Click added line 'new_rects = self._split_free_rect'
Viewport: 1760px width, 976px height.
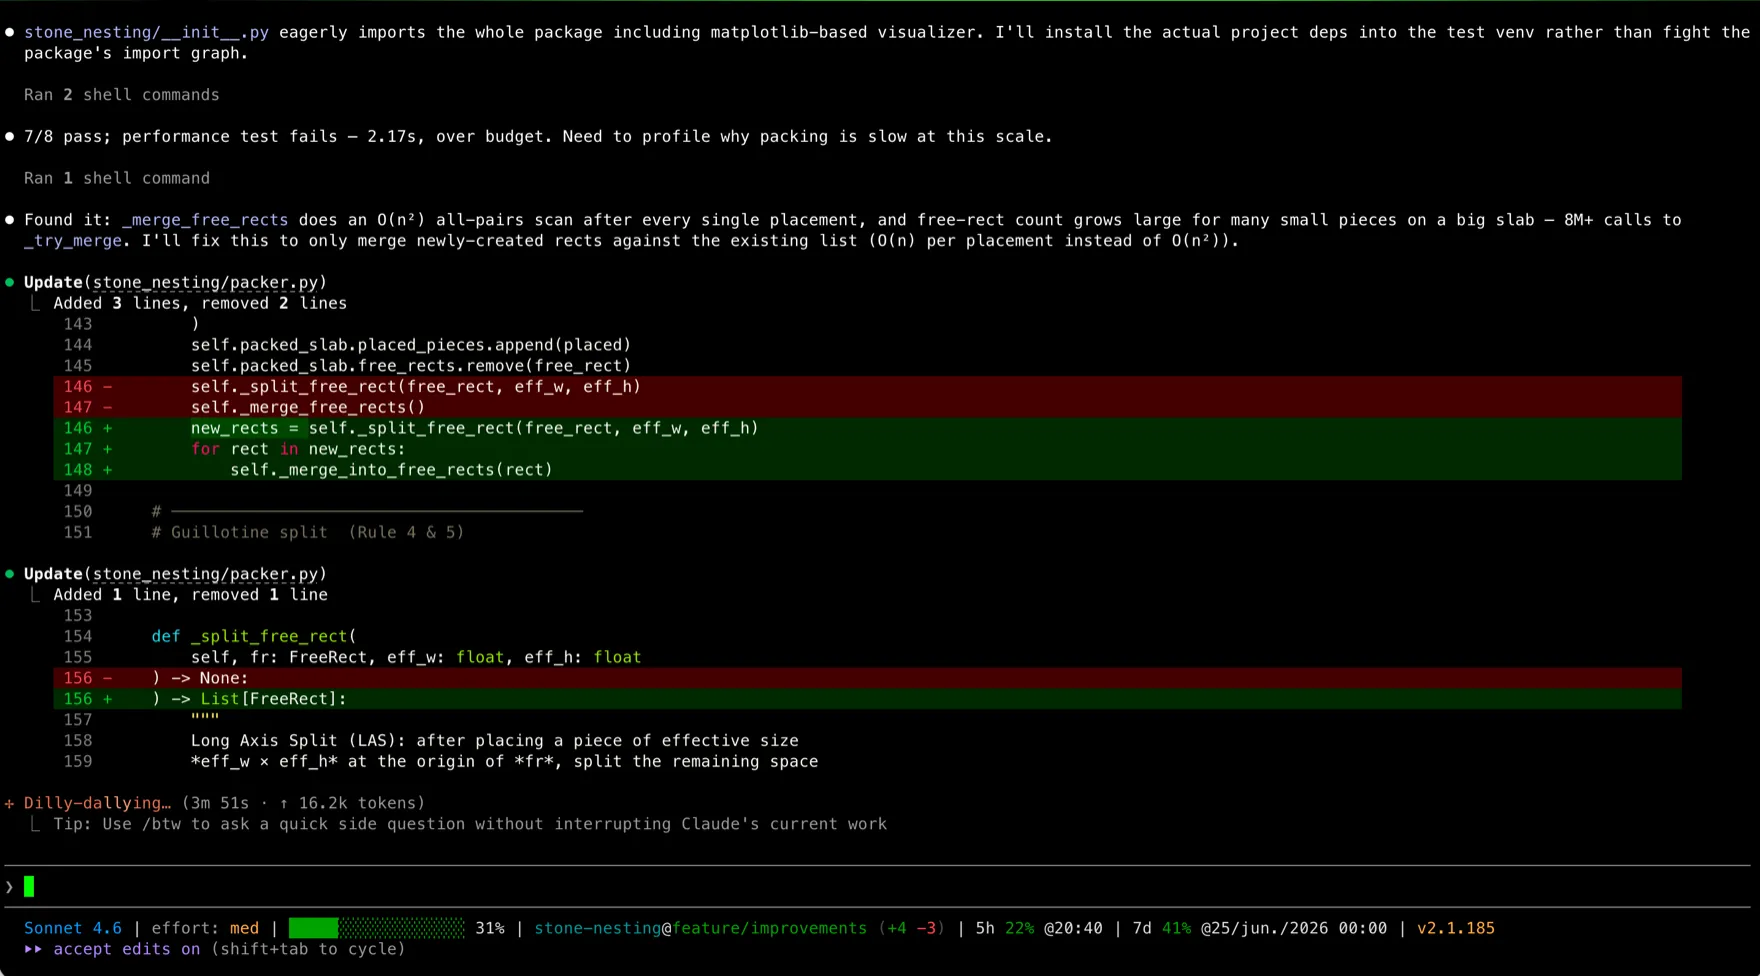(868, 428)
